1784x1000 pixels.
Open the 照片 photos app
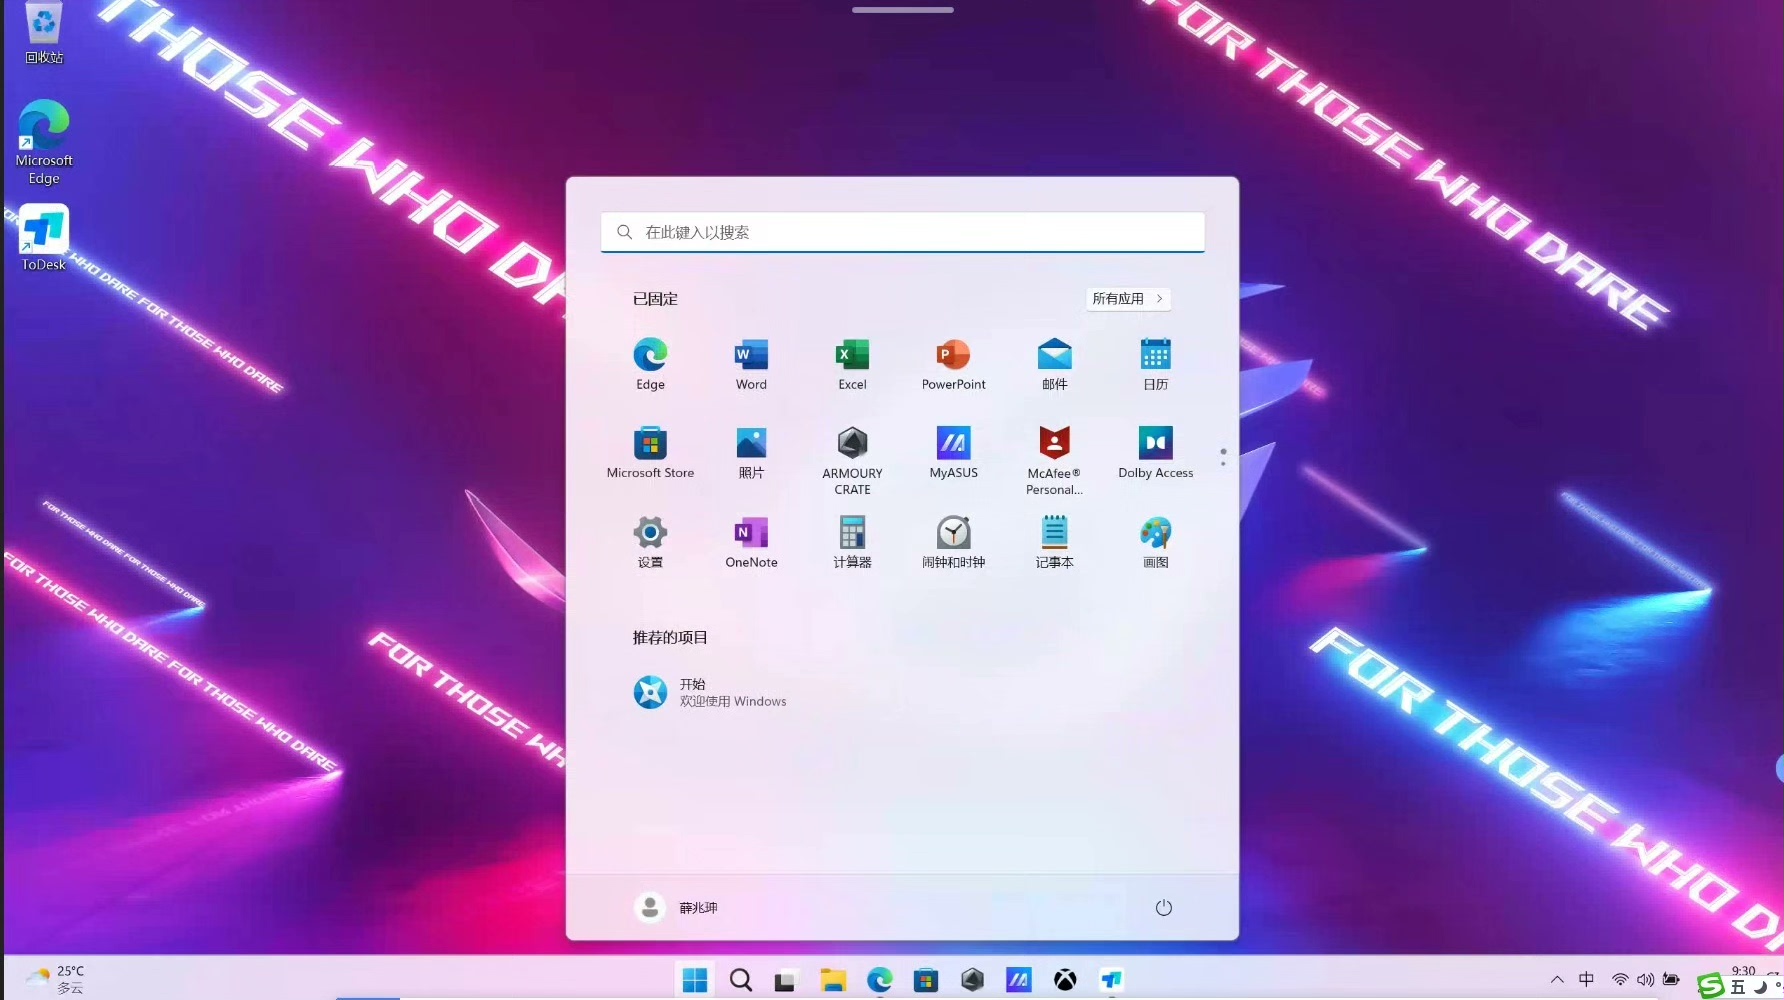pos(751,453)
